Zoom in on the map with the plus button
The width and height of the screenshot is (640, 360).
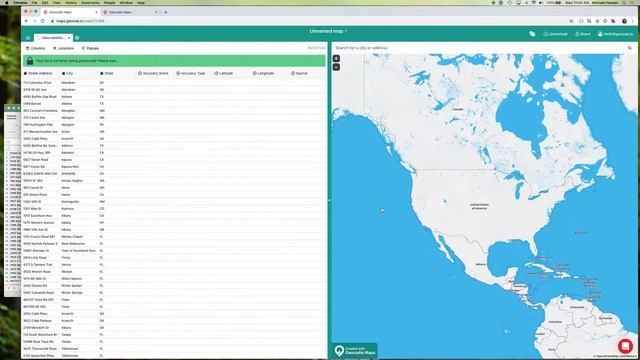(x=336, y=58)
